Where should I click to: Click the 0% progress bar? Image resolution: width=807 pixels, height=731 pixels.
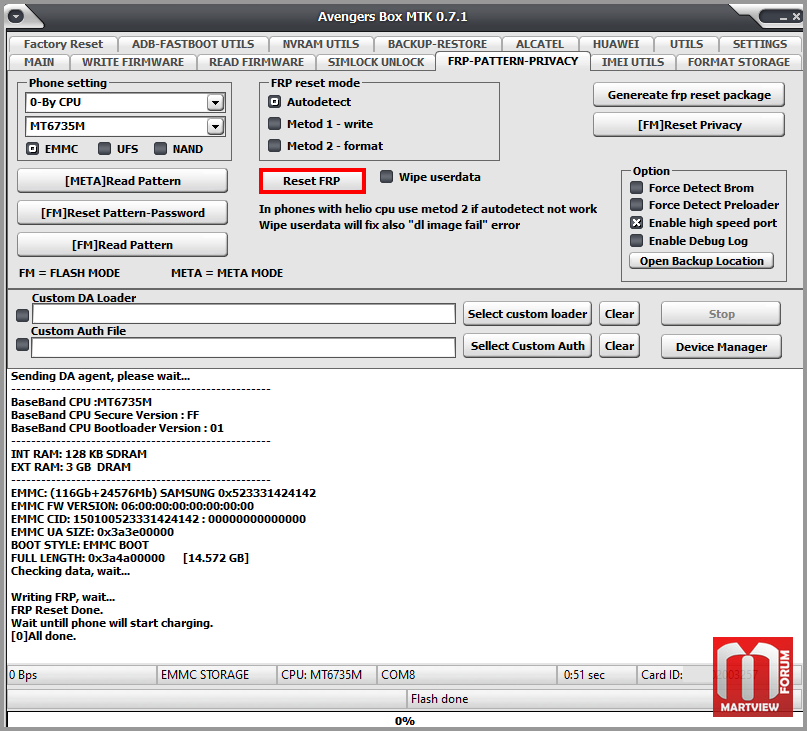click(405, 721)
